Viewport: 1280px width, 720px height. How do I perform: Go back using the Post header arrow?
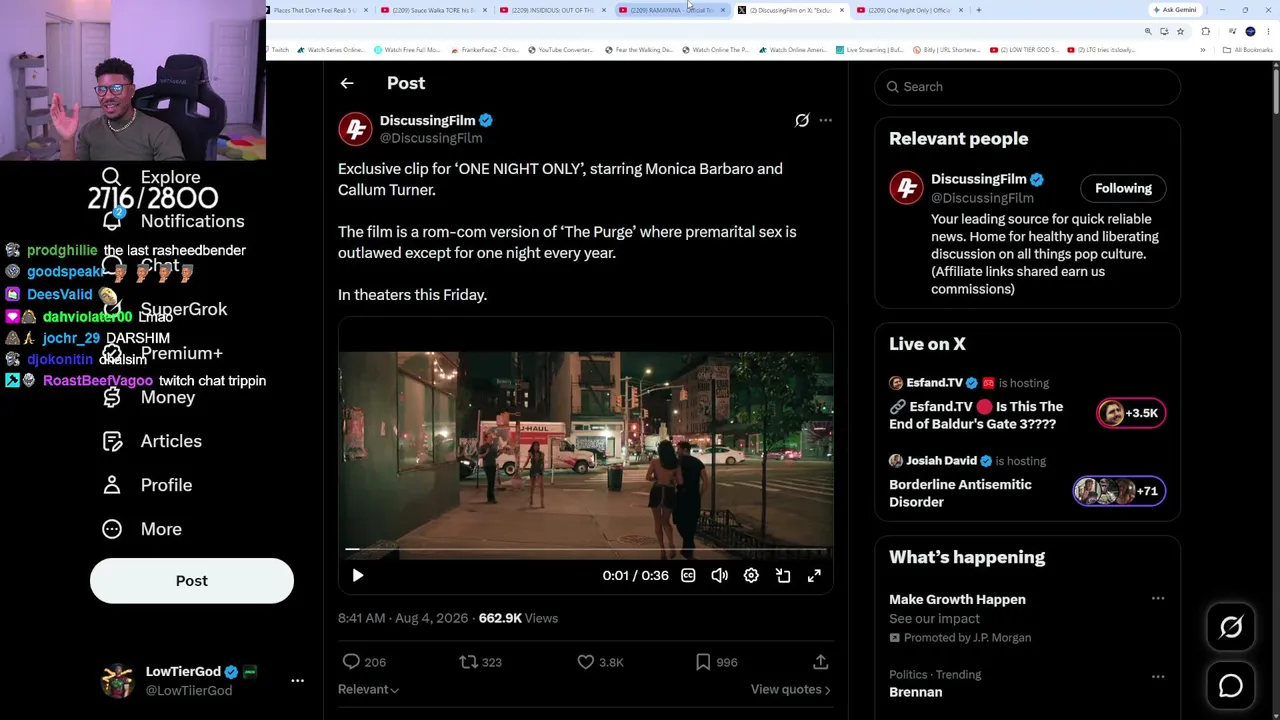[x=347, y=83]
